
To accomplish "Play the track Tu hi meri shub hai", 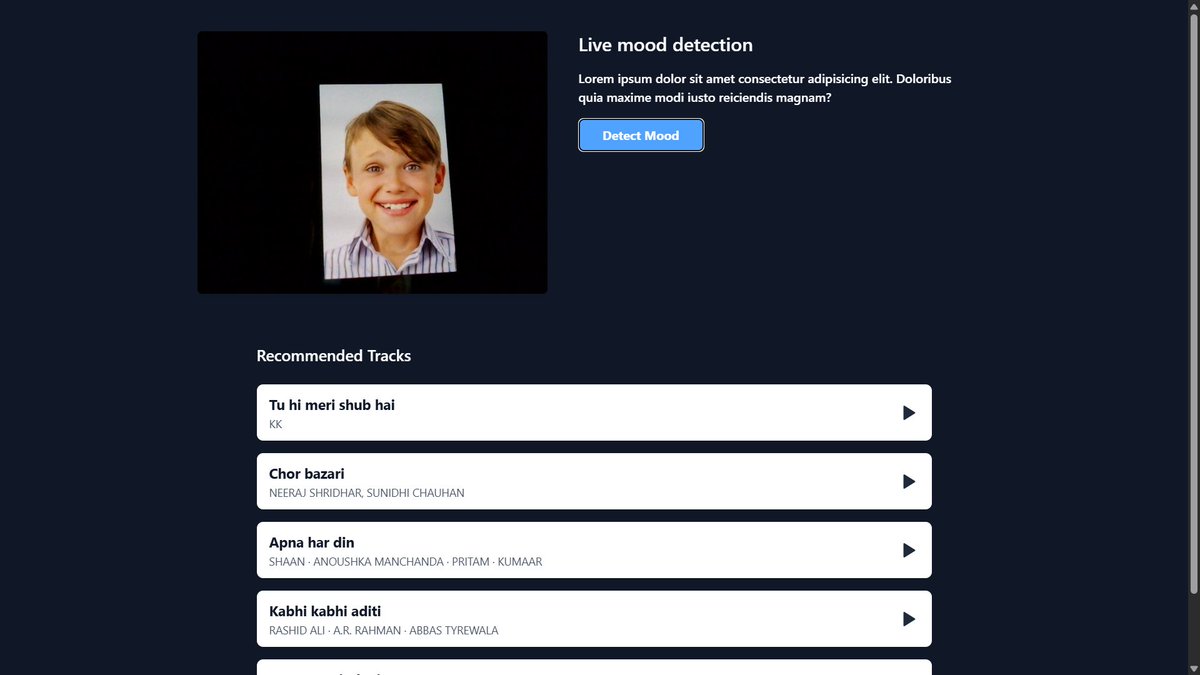I will pyautogui.click(x=909, y=413).
